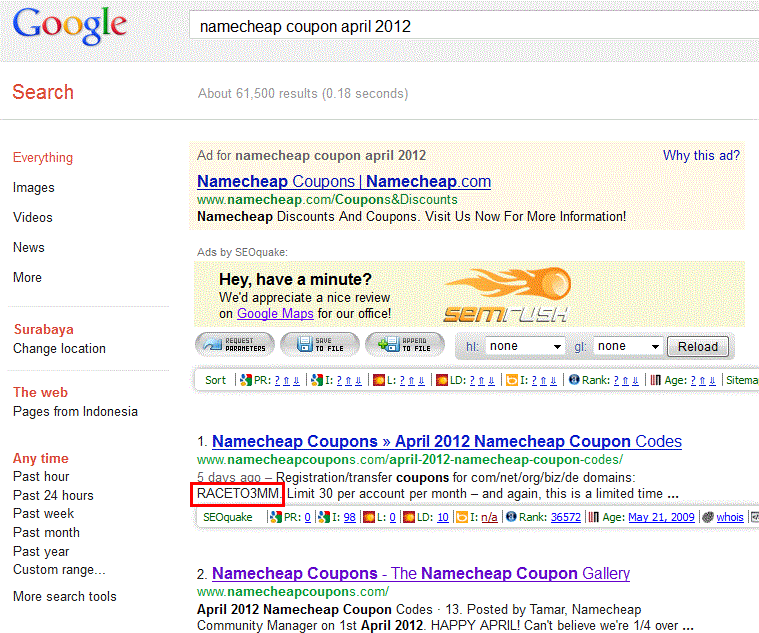Open 'Why this ad?' link

tap(701, 156)
